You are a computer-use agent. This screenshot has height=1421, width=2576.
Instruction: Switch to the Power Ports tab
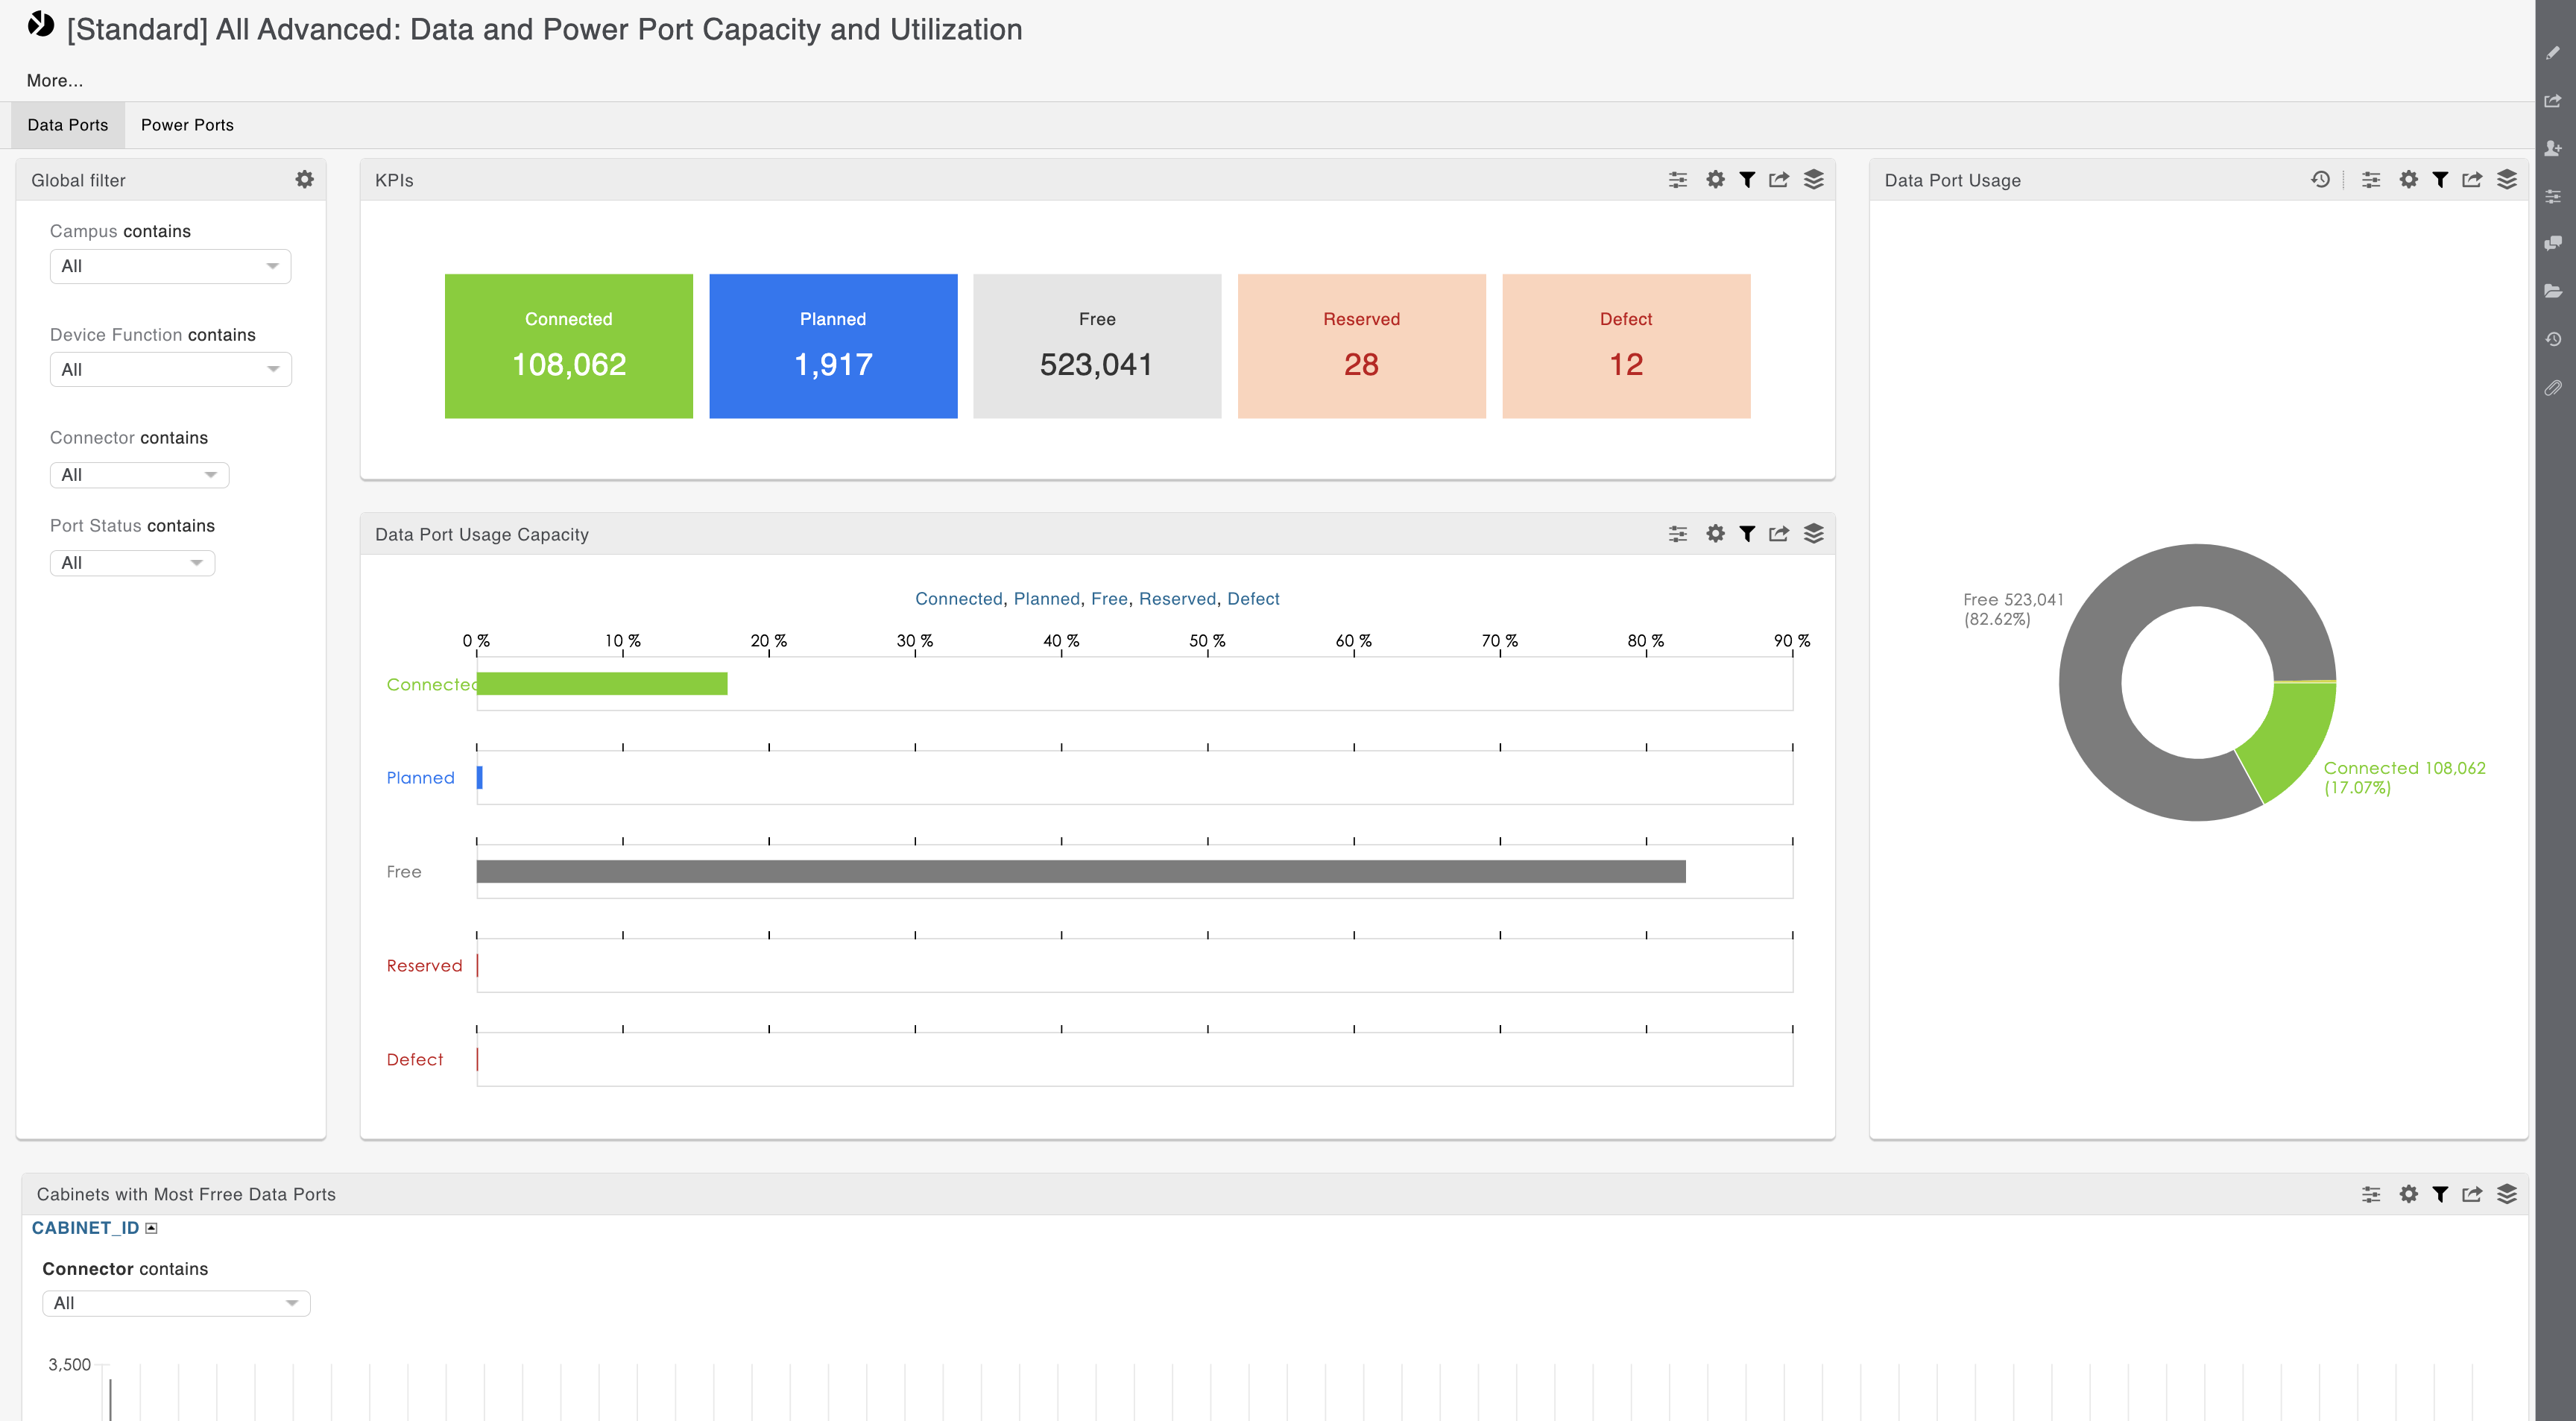coord(187,125)
